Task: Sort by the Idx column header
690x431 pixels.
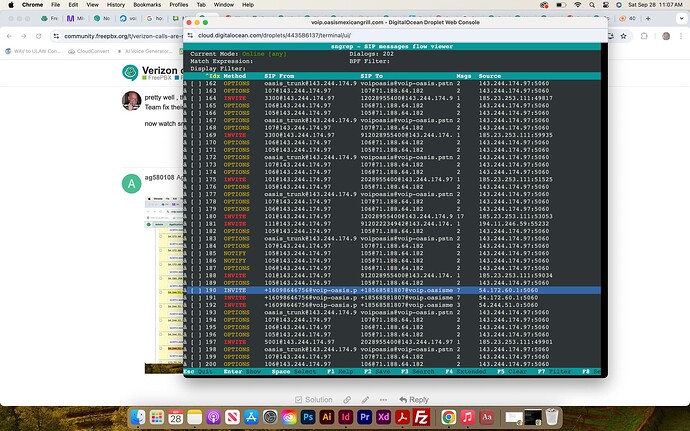Action: coord(213,76)
